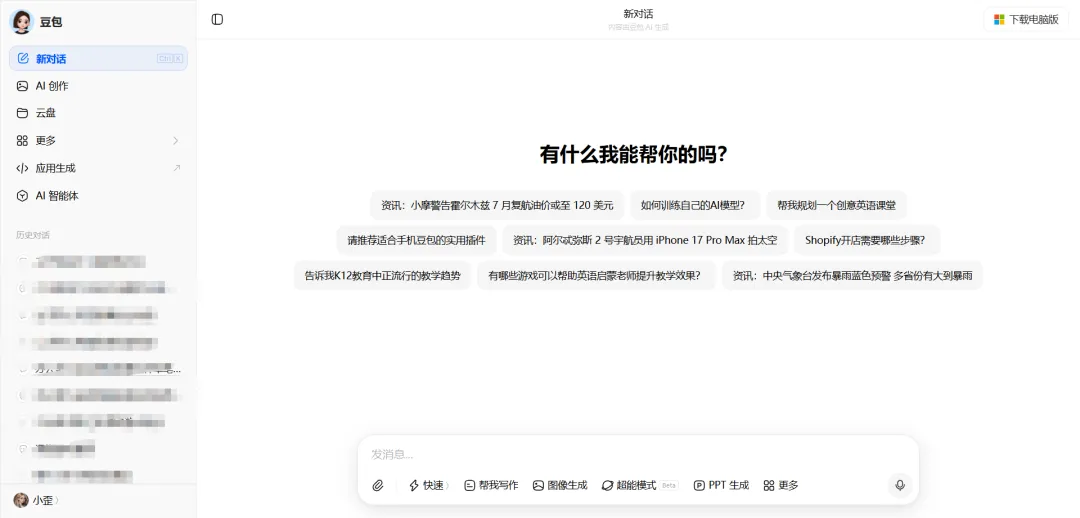Click the P icon of PPT 生成
Viewport: 1080px width, 518px height.
(x=699, y=486)
